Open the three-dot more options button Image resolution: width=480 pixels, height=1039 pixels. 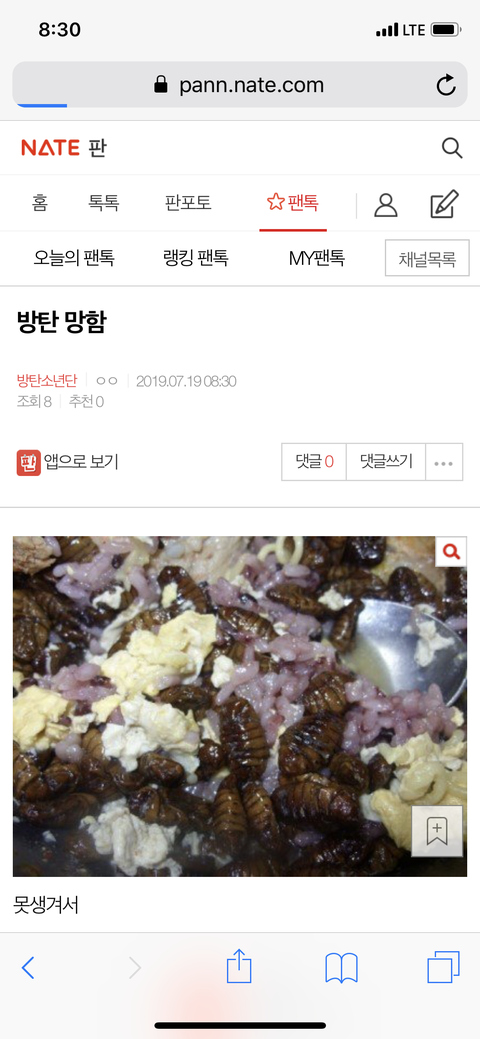click(x=444, y=462)
